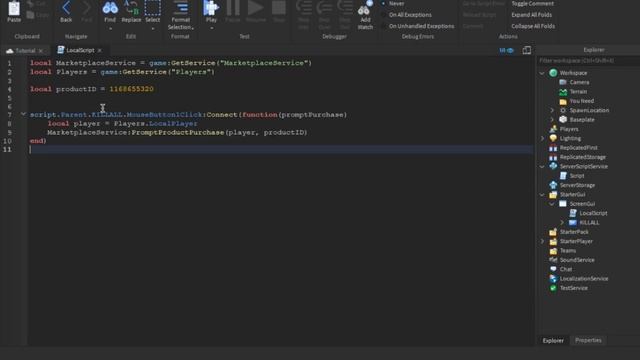The image size is (640, 360).
Task: Select On All Exceptions option
Action: (x=406, y=15)
